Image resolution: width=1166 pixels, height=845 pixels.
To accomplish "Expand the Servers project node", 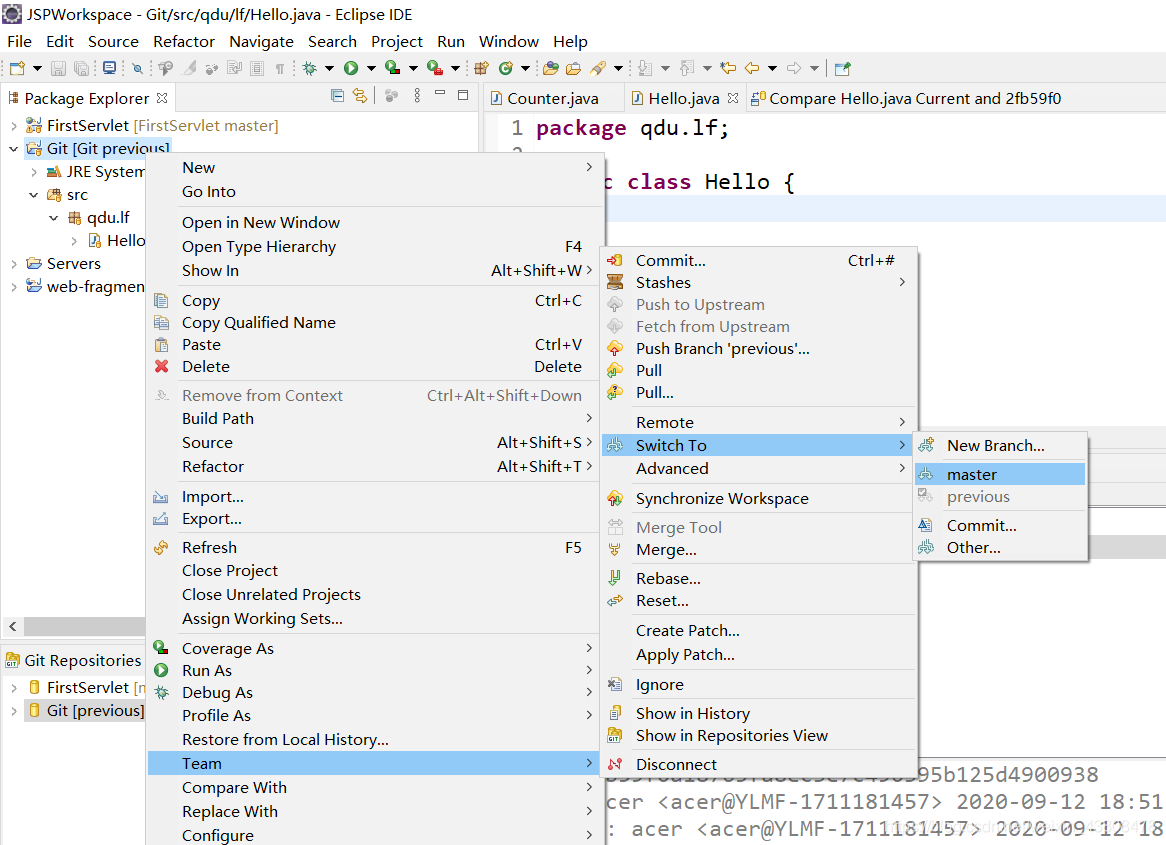I will point(14,264).
